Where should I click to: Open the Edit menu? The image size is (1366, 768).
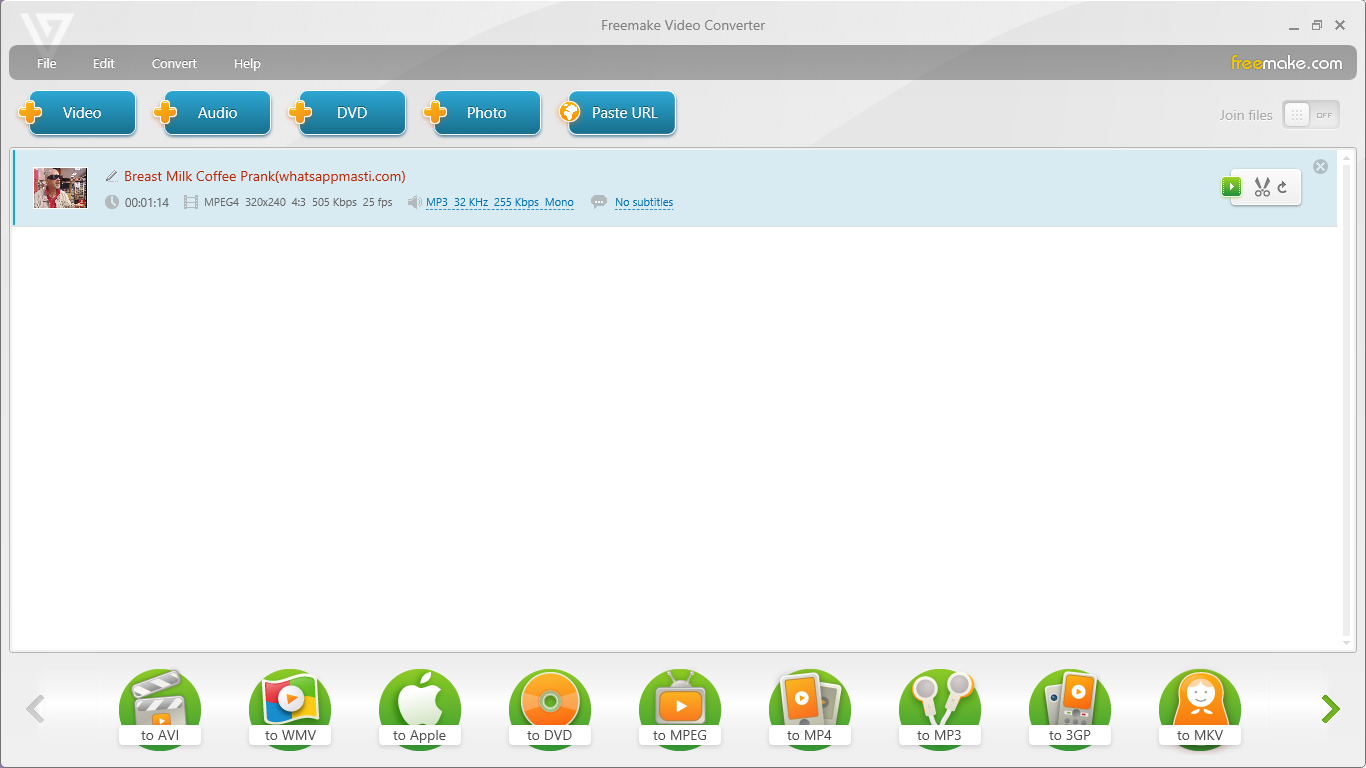[104, 63]
